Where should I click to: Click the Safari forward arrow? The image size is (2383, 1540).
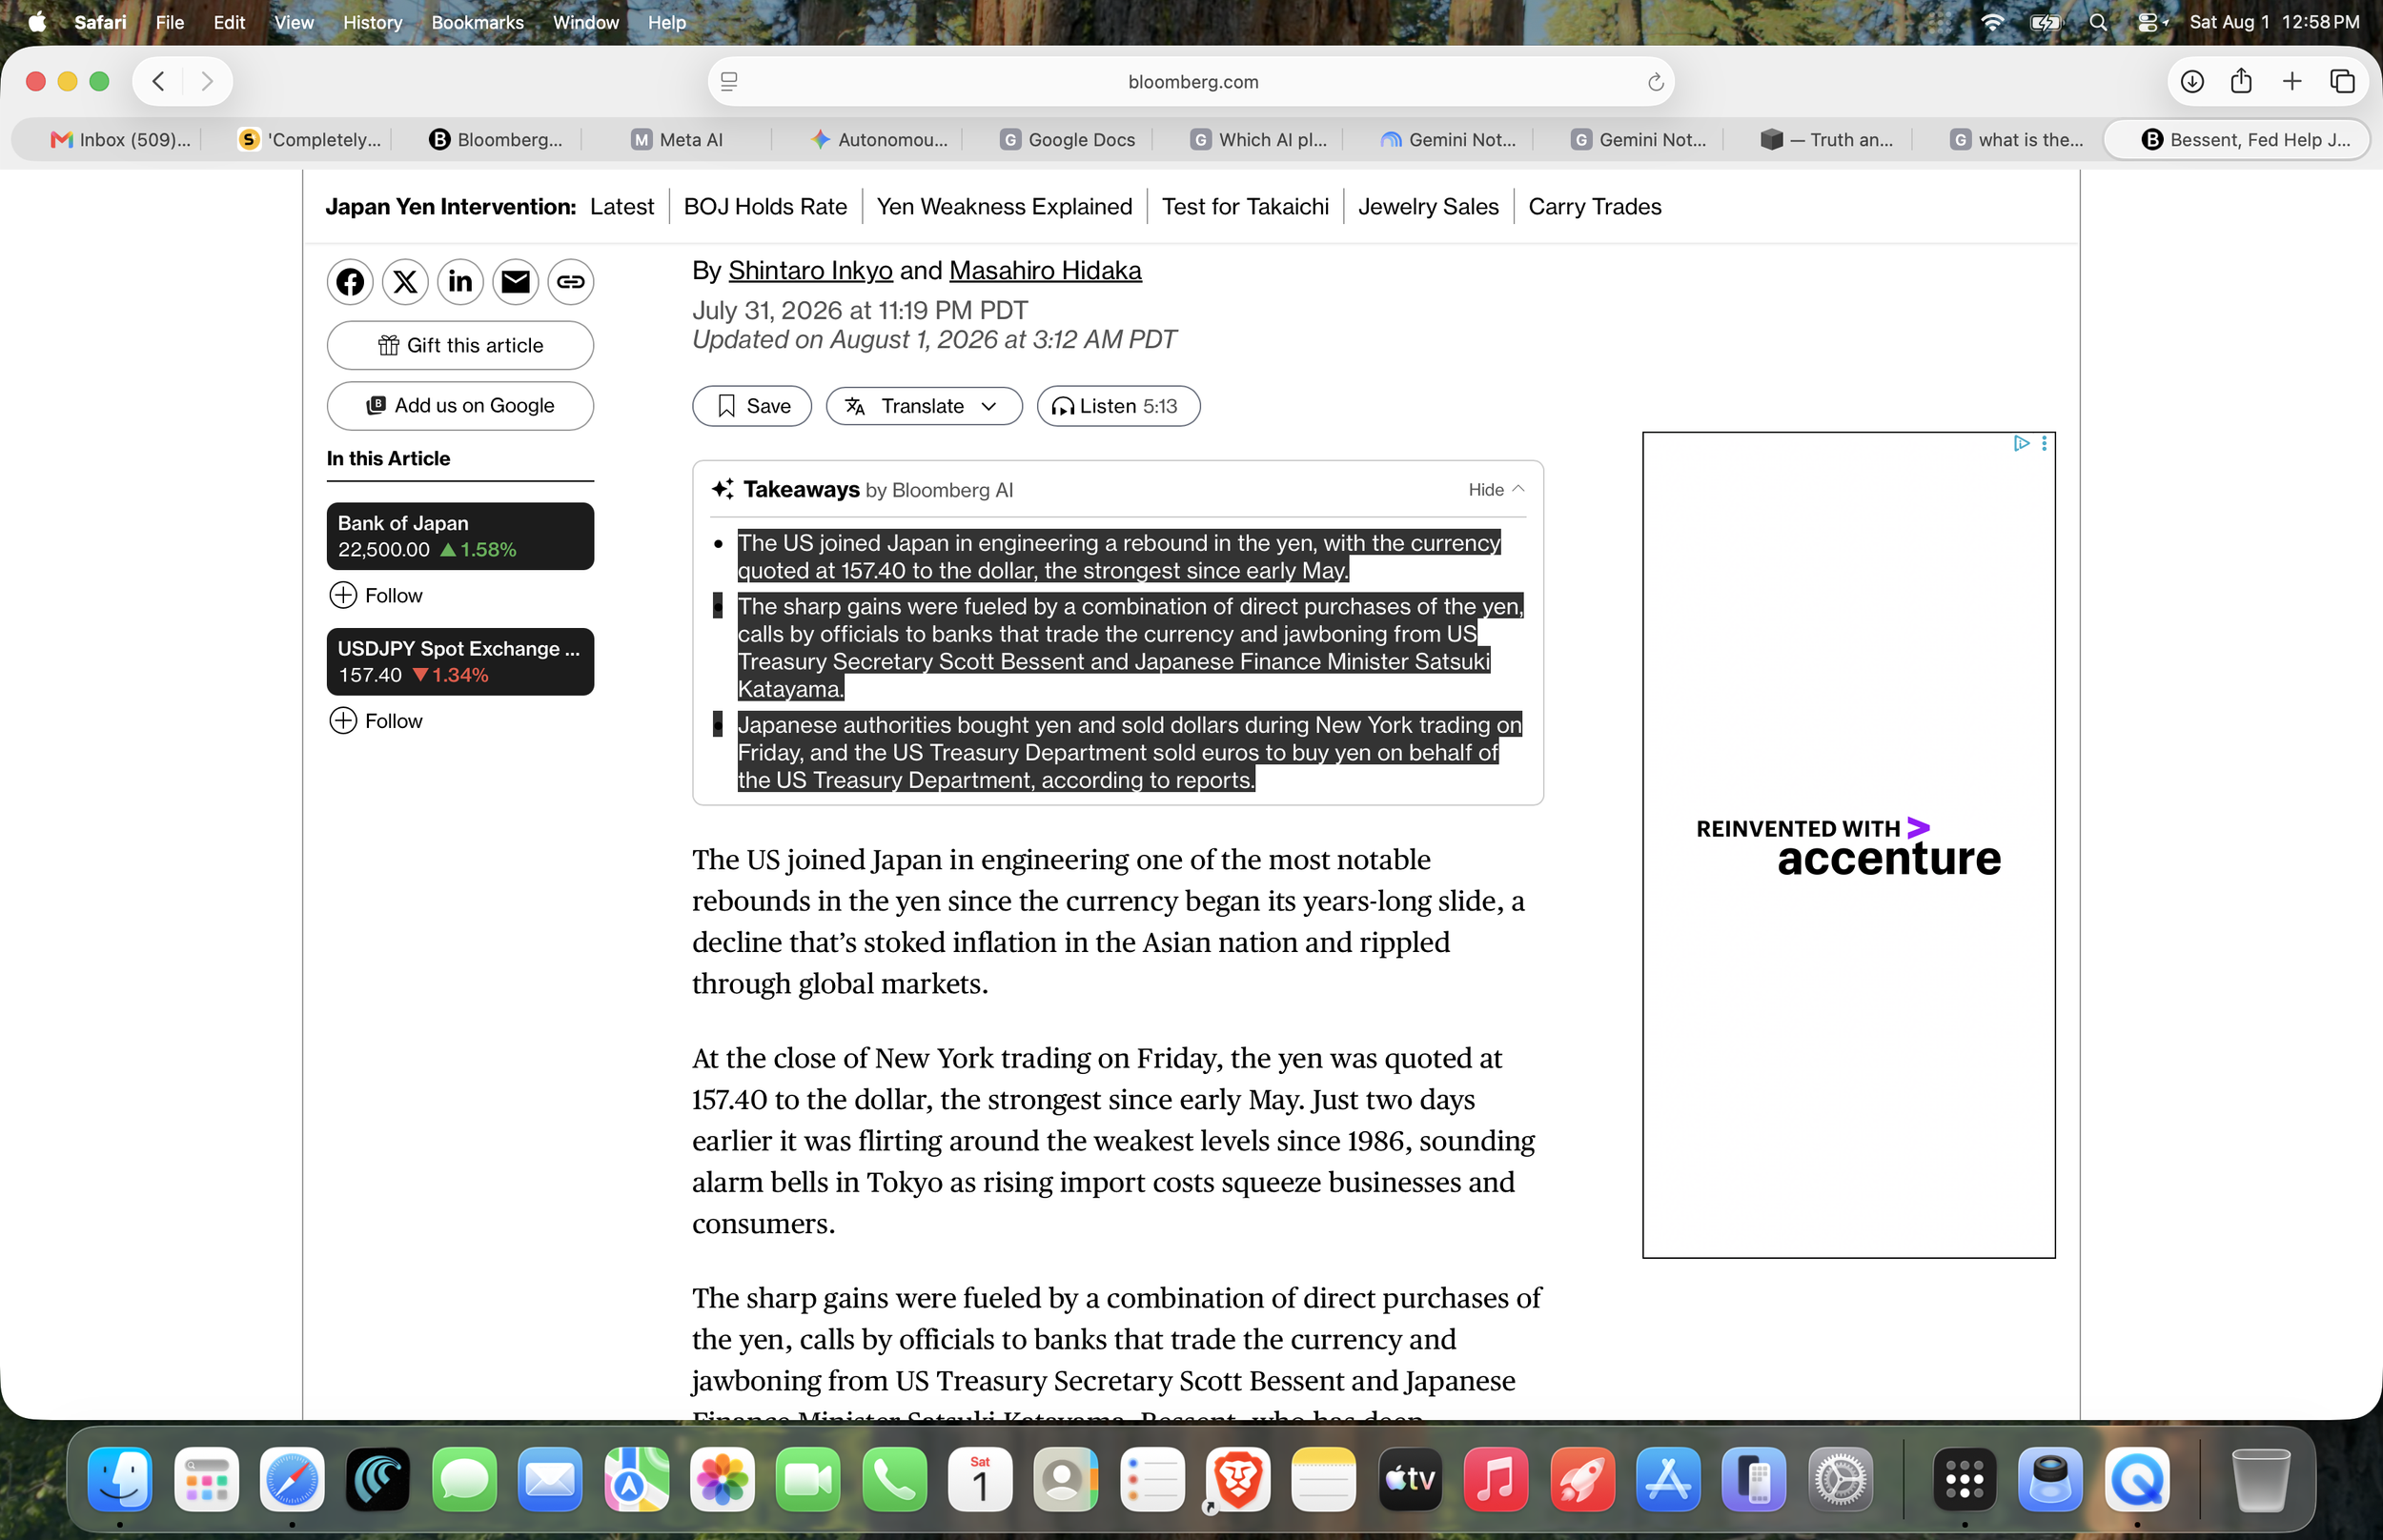[x=206, y=81]
